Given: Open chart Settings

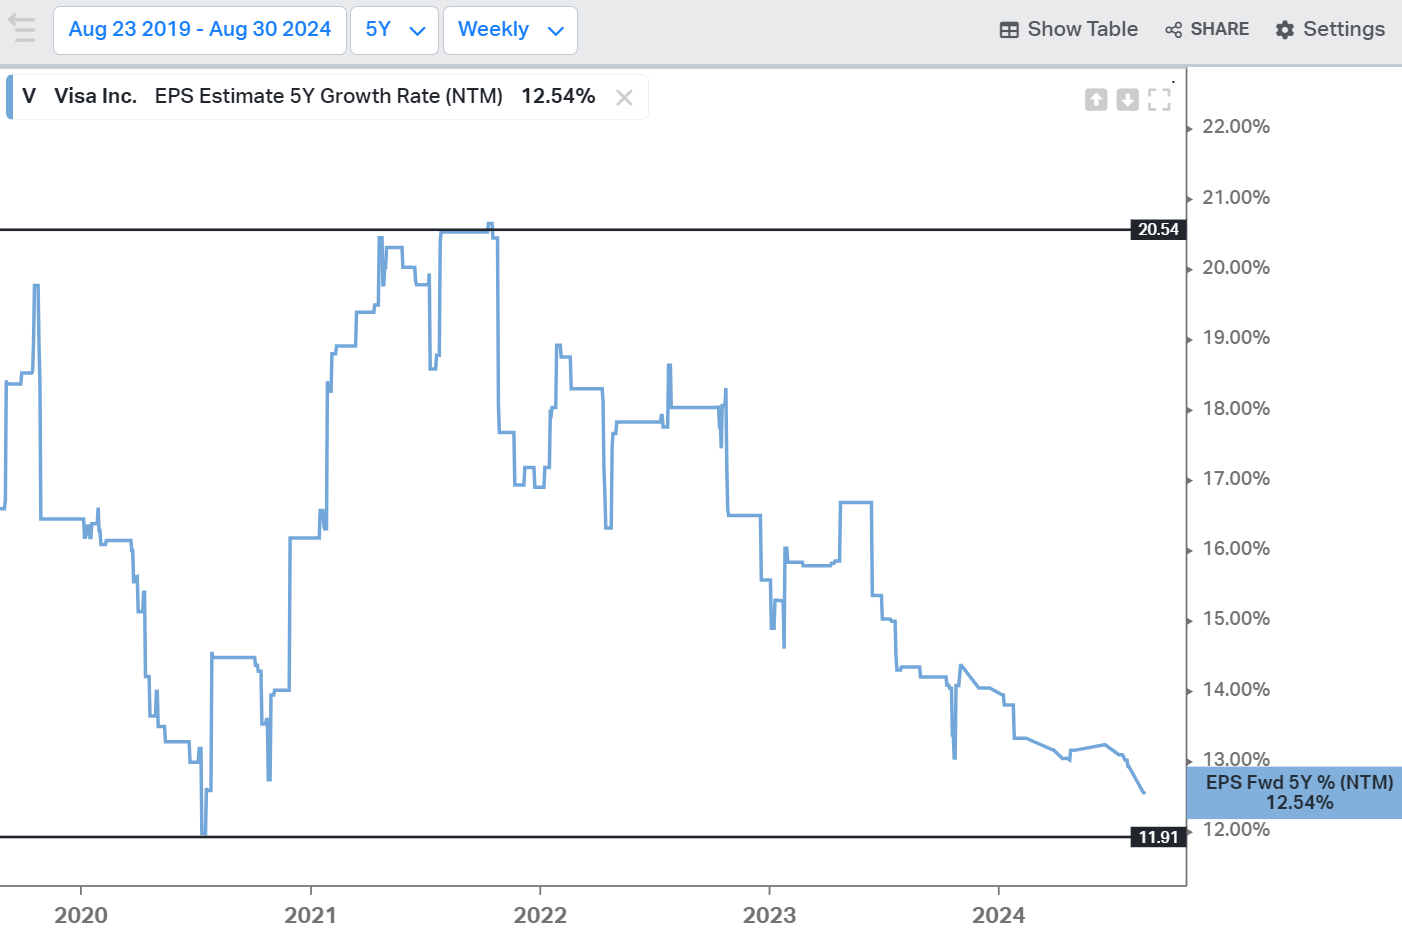Looking at the screenshot, I should 1330,29.
